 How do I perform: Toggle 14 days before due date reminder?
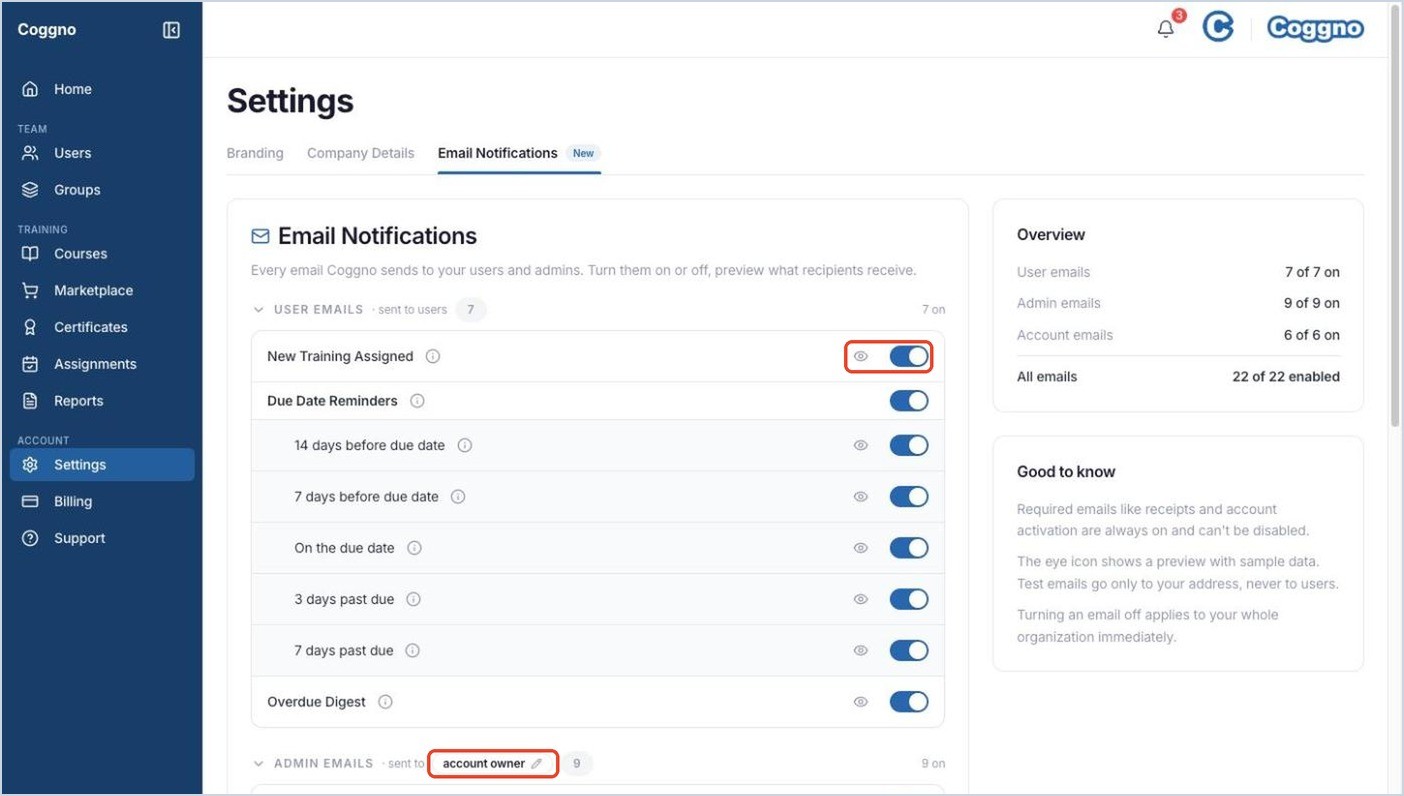click(909, 445)
